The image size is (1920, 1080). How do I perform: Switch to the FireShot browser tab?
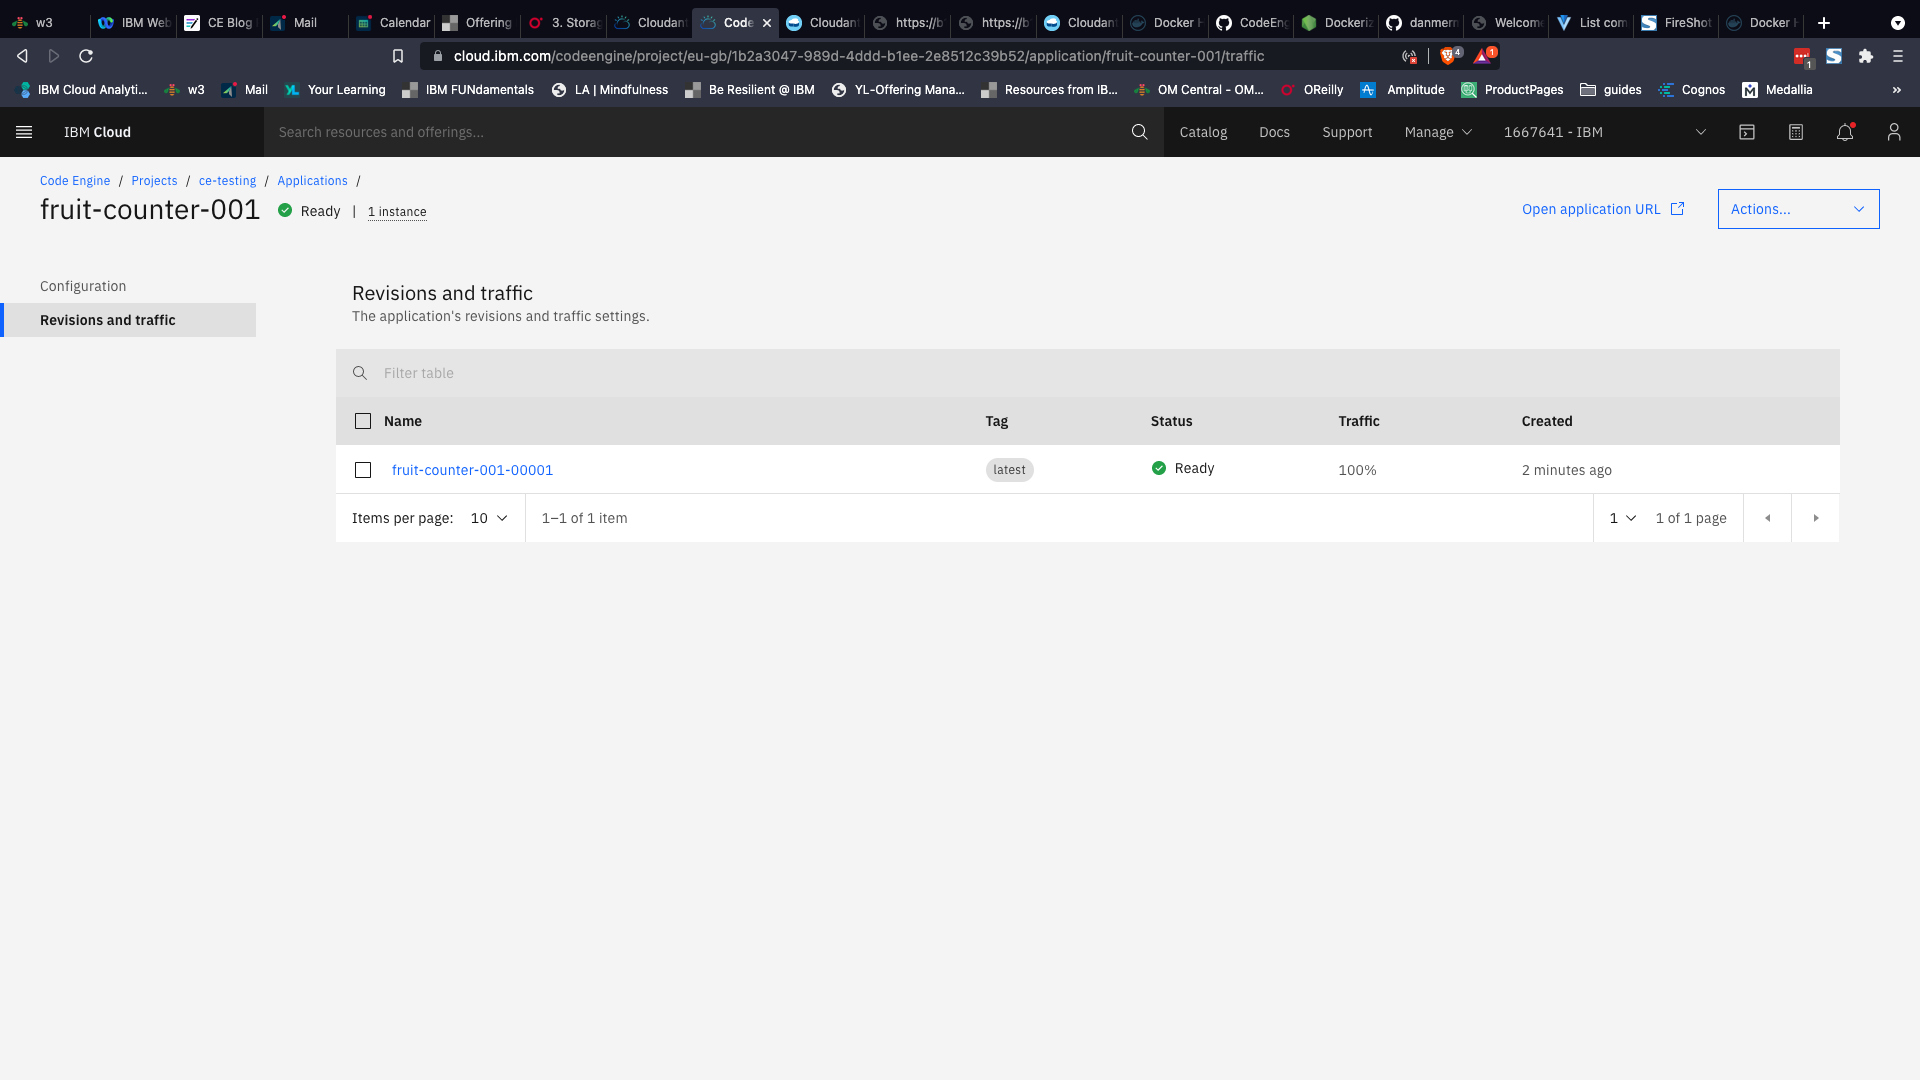pyautogui.click(x=1677, y=22)
